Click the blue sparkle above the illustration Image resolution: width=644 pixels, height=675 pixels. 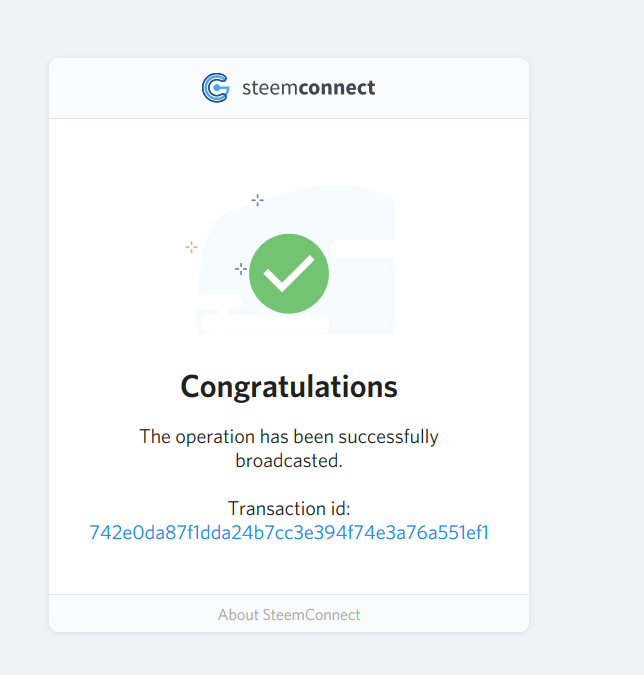(x=257, y=200)
